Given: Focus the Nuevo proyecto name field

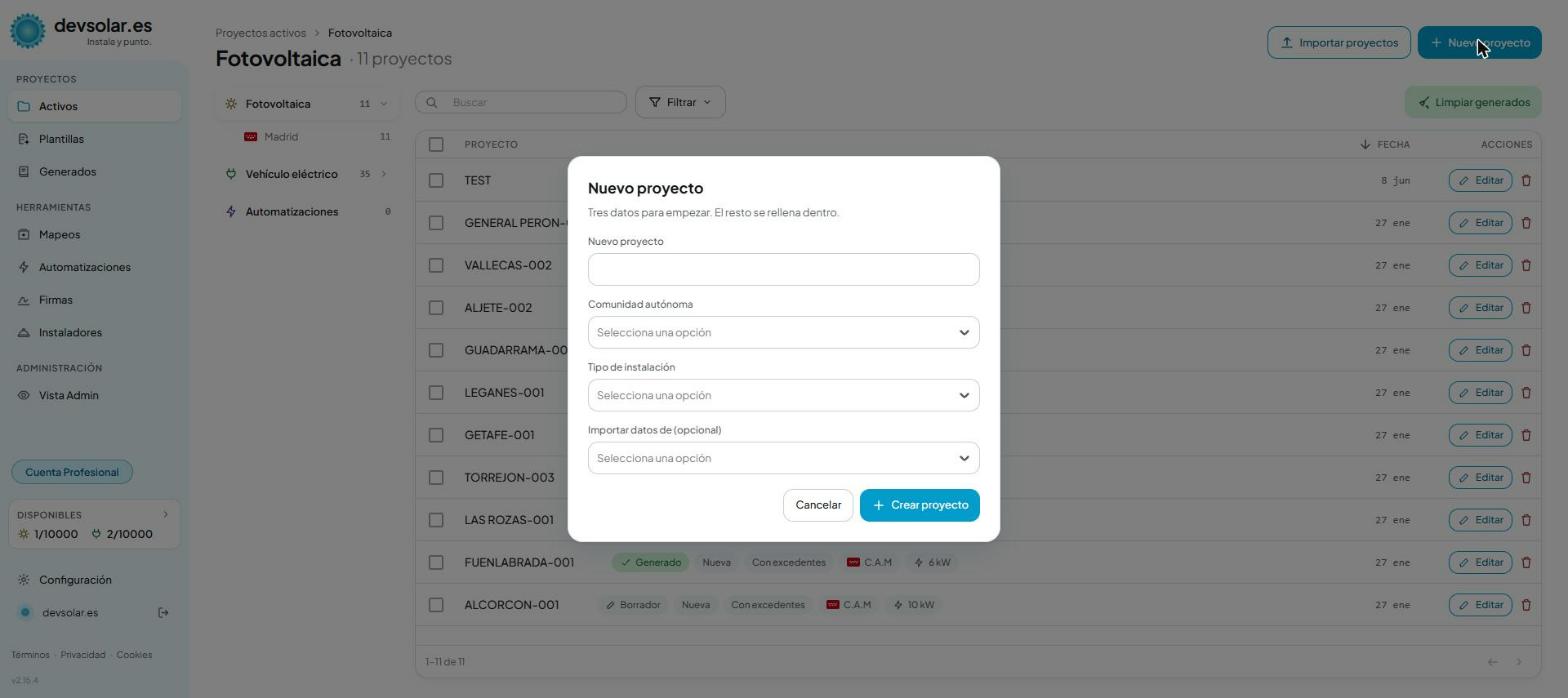Looking at the screenshot, I should [x=784, y=270].
